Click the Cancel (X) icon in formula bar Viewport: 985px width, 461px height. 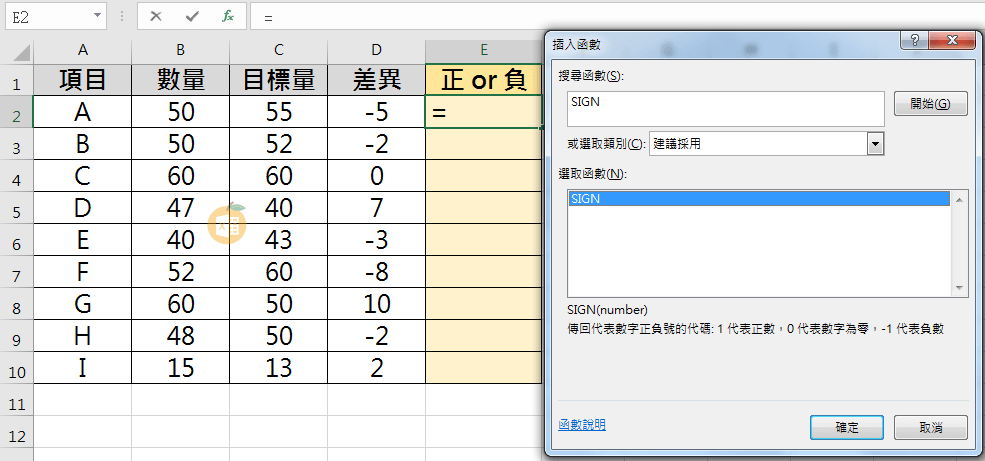[x=156, y=17]
